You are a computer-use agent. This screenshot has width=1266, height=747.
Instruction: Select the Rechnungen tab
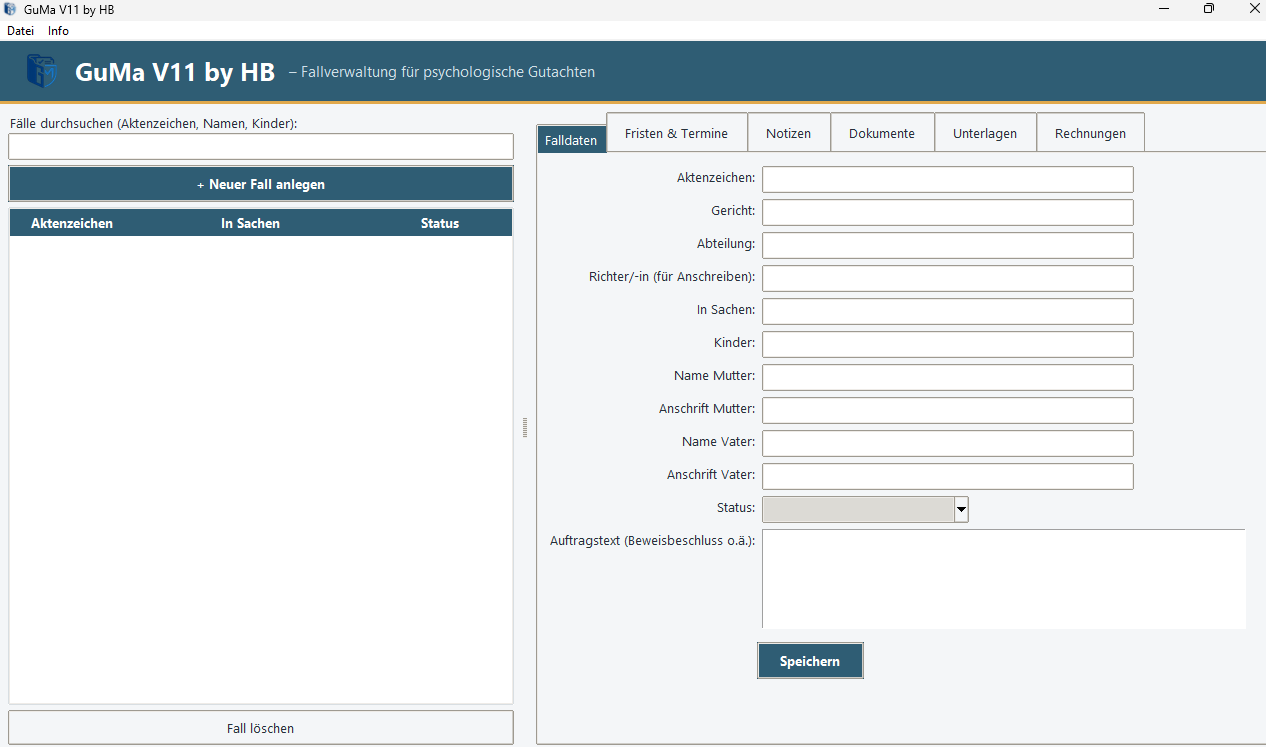(x=1090, y=133)
